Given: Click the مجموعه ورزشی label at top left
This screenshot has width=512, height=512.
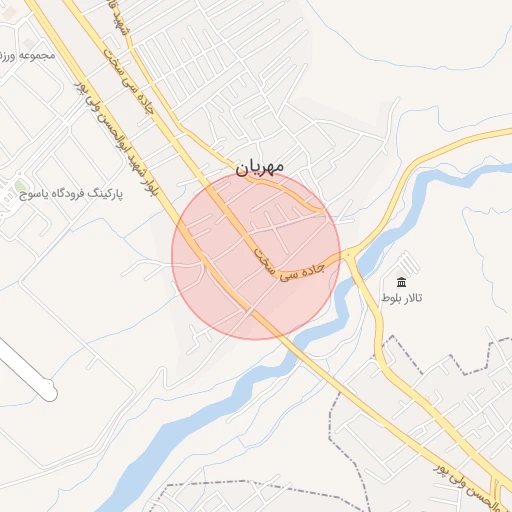Looking at the screenshot, I should point(27,55).
